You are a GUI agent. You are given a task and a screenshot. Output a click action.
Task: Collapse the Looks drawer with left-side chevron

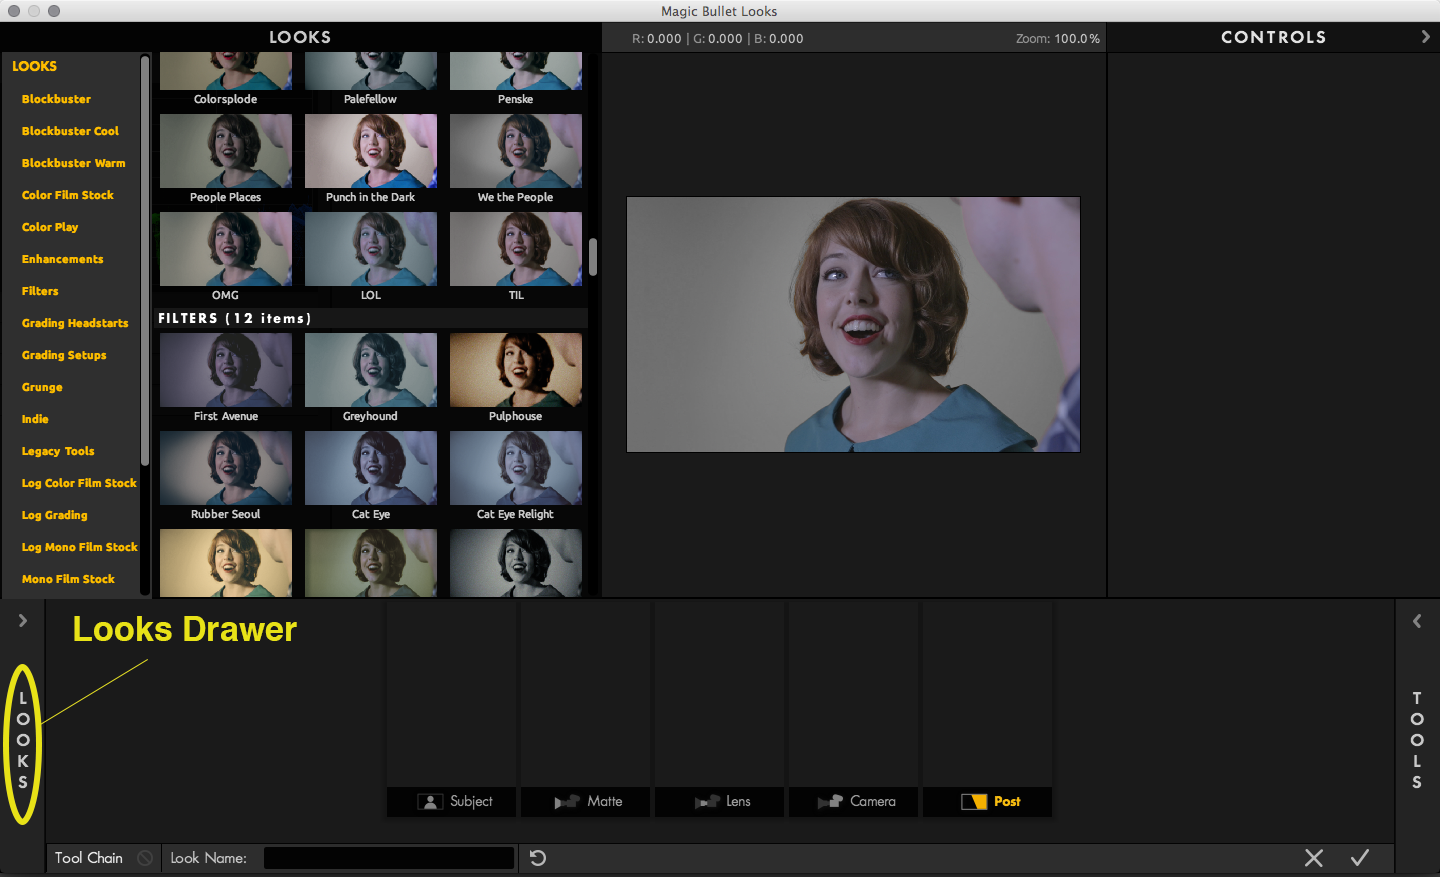[22, 621]
